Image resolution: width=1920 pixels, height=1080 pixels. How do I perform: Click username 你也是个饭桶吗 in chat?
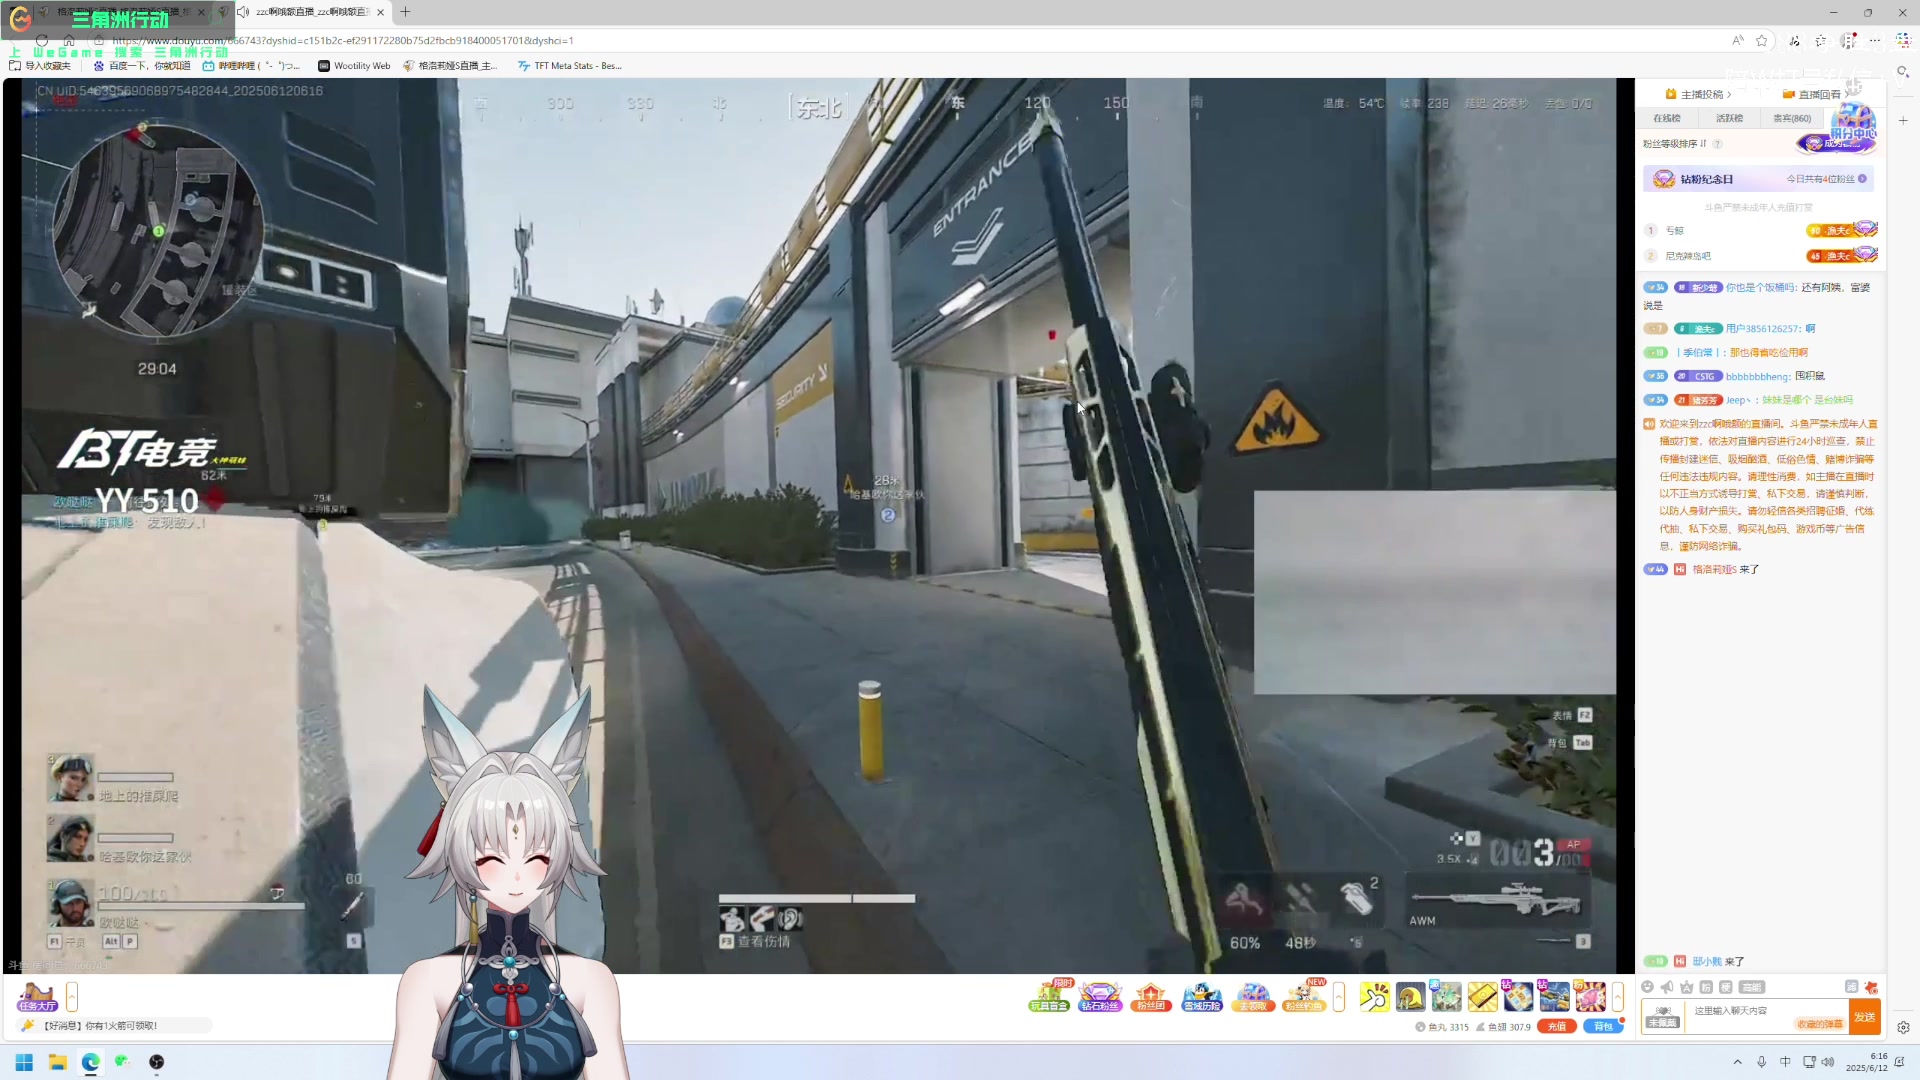click(1761, 287)
